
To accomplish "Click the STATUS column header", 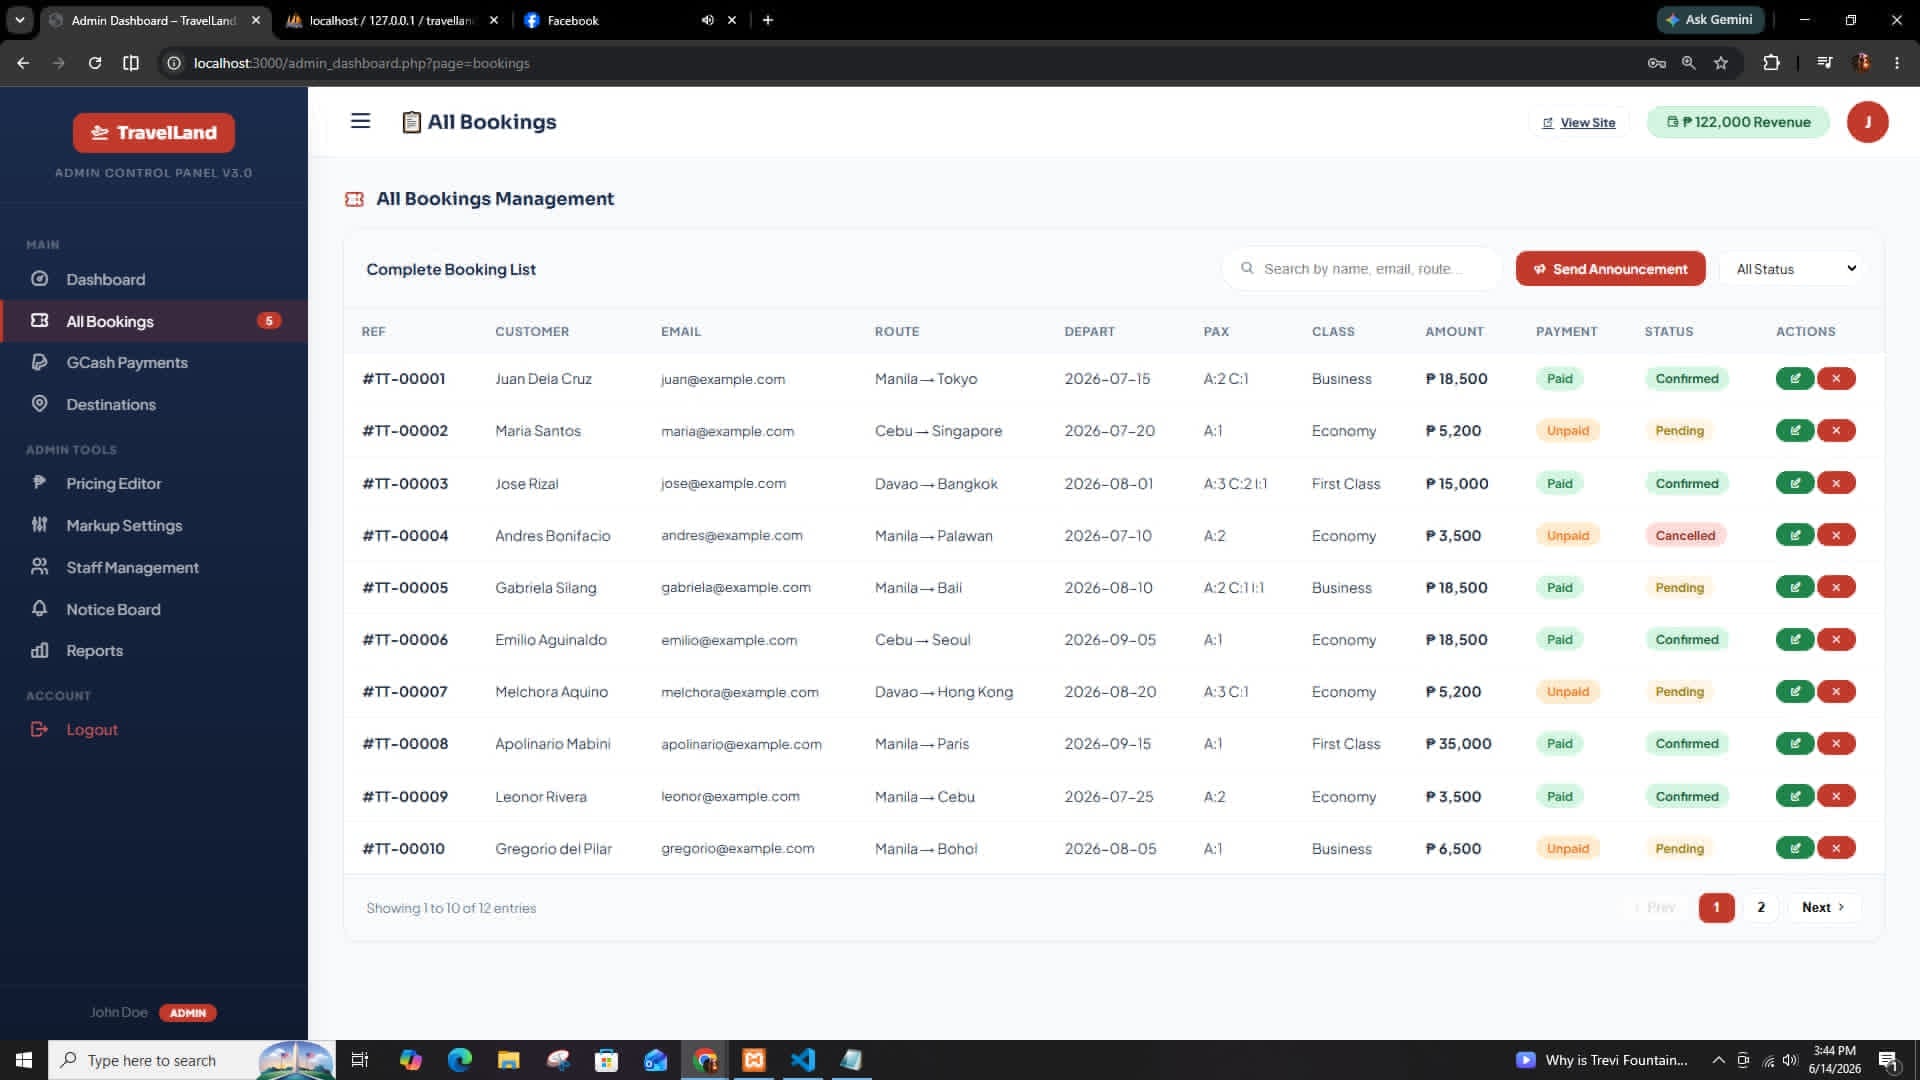I will (x=1669, y=331).
